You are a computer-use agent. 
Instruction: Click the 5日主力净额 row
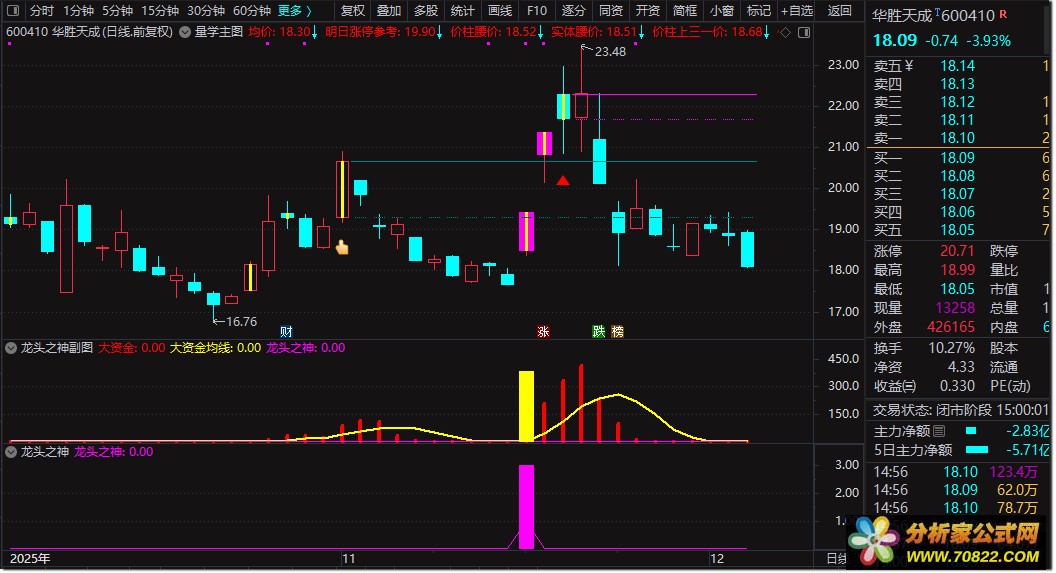(960, 450)
